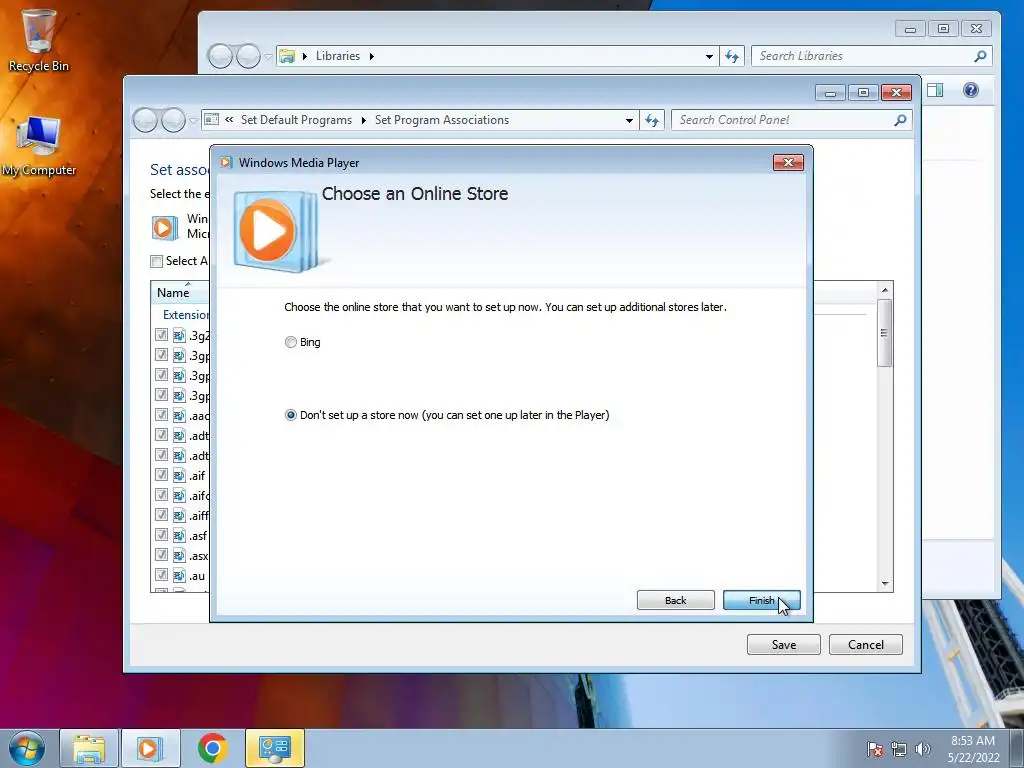Minimize the Set Program Associations window
The image size is (1024, 768).
coord(830,93)
